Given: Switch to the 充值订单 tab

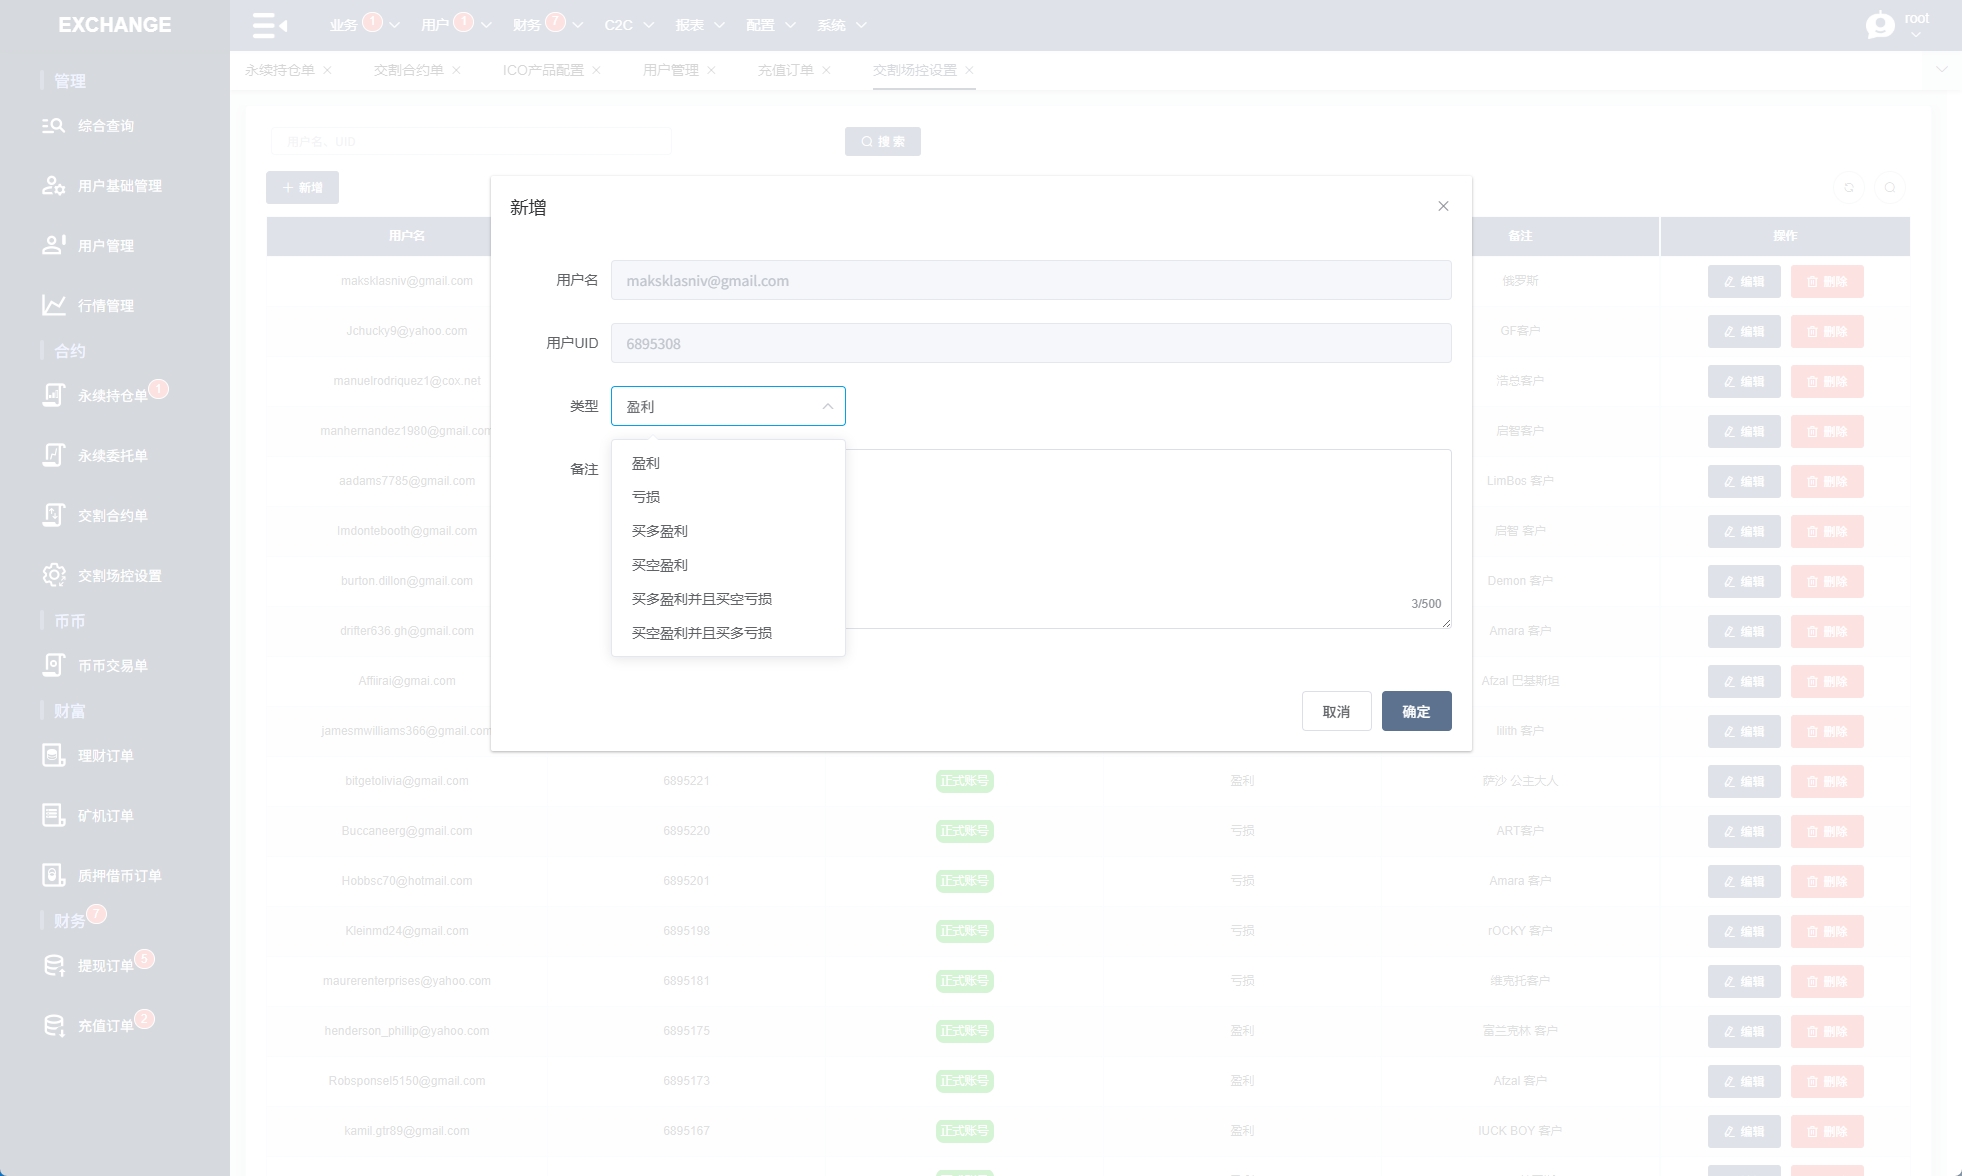Looking at the screenshot, I should [x=785, y=70].
